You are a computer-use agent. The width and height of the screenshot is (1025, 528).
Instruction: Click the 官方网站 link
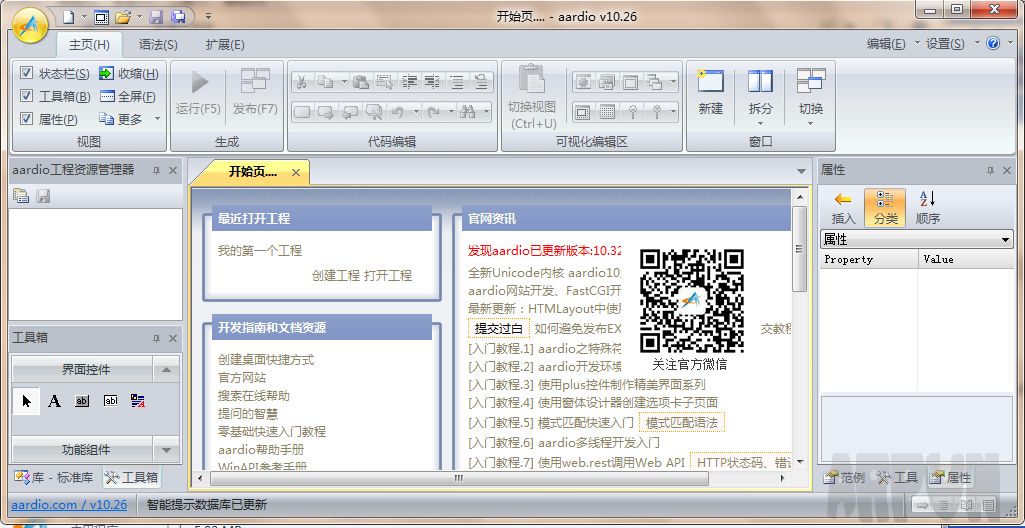click(x=242, y=378)
